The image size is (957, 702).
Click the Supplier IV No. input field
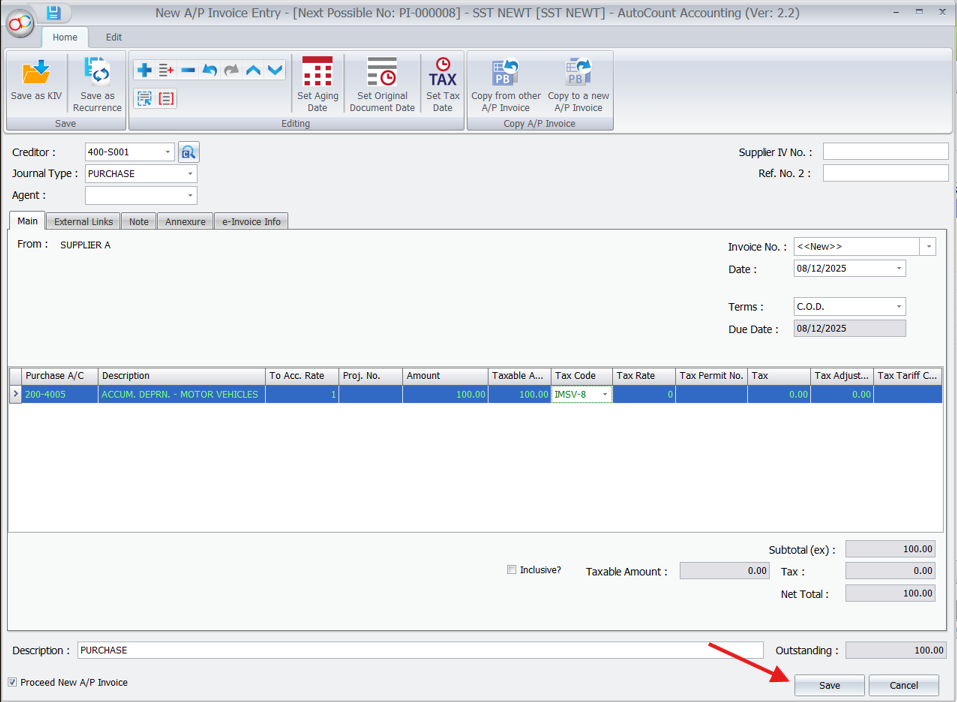[884, 150]
